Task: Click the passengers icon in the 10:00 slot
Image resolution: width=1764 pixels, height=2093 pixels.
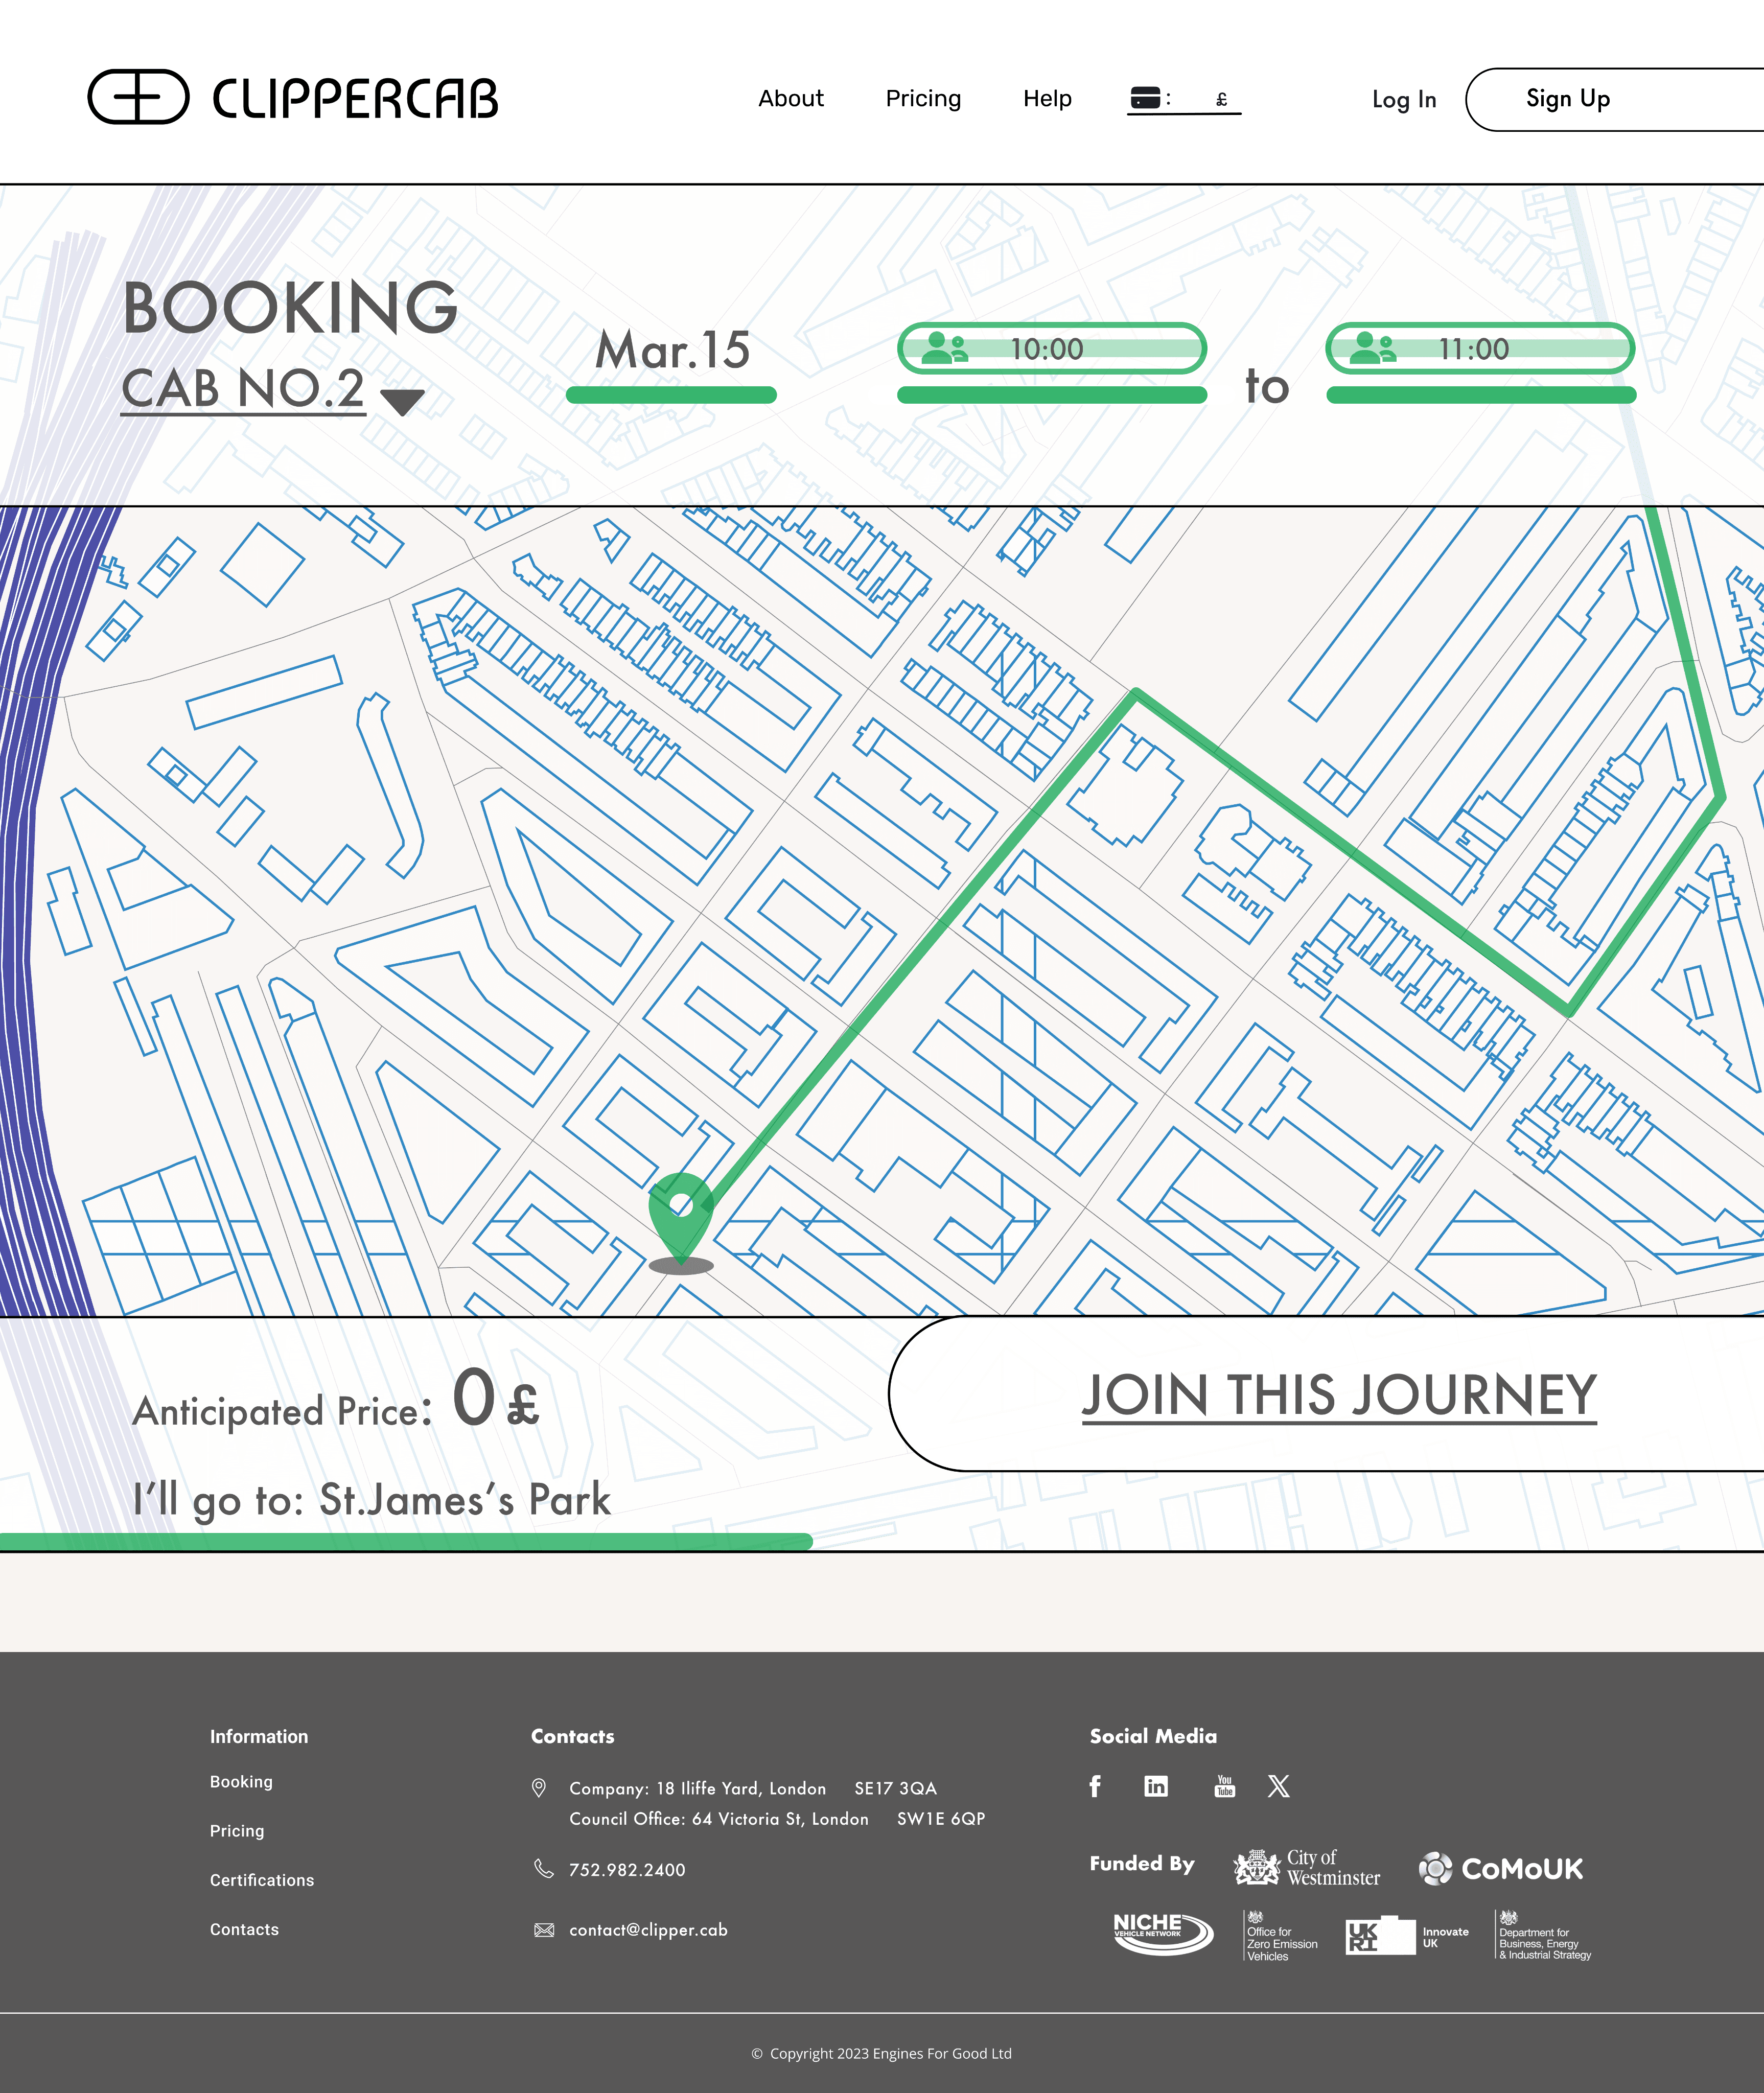Action: coord(944,348)
